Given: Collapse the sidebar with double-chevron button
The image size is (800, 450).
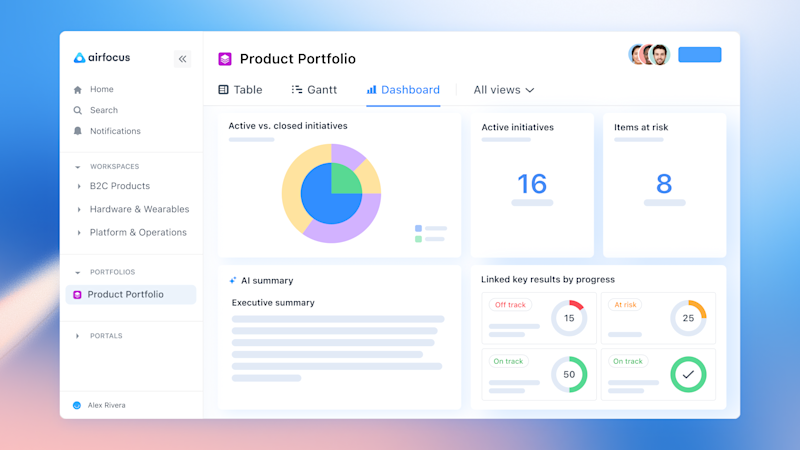Looking at the screenshot, I should tap(182, 59).
